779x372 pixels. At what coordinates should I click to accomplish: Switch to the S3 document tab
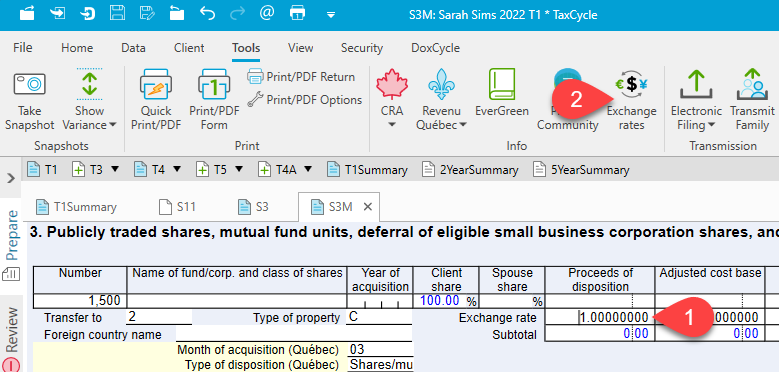click(253, 207)
